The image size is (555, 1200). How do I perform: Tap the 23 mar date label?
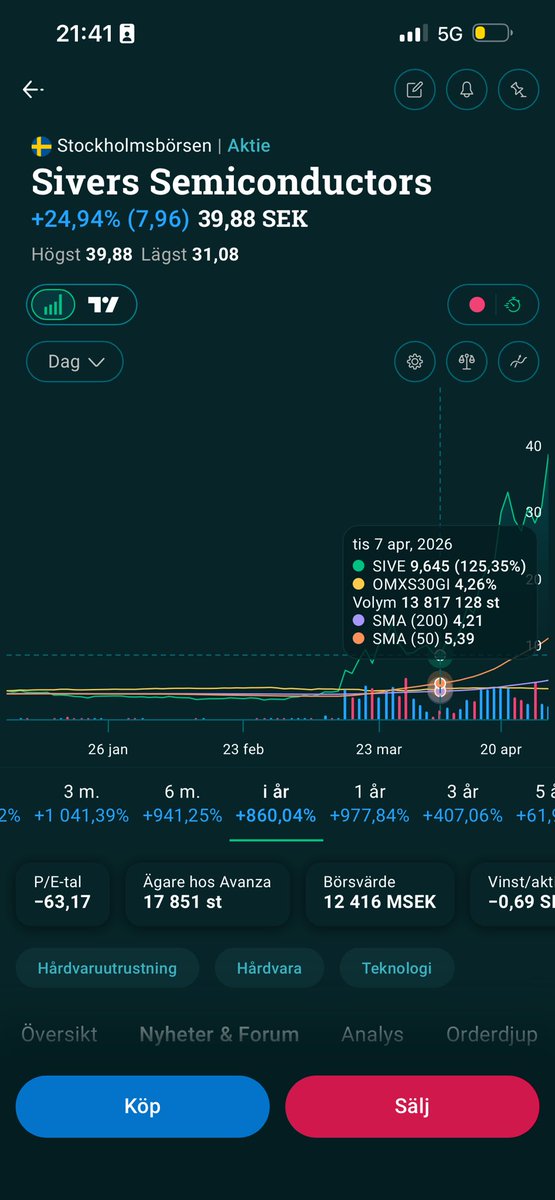click(378, 750)
